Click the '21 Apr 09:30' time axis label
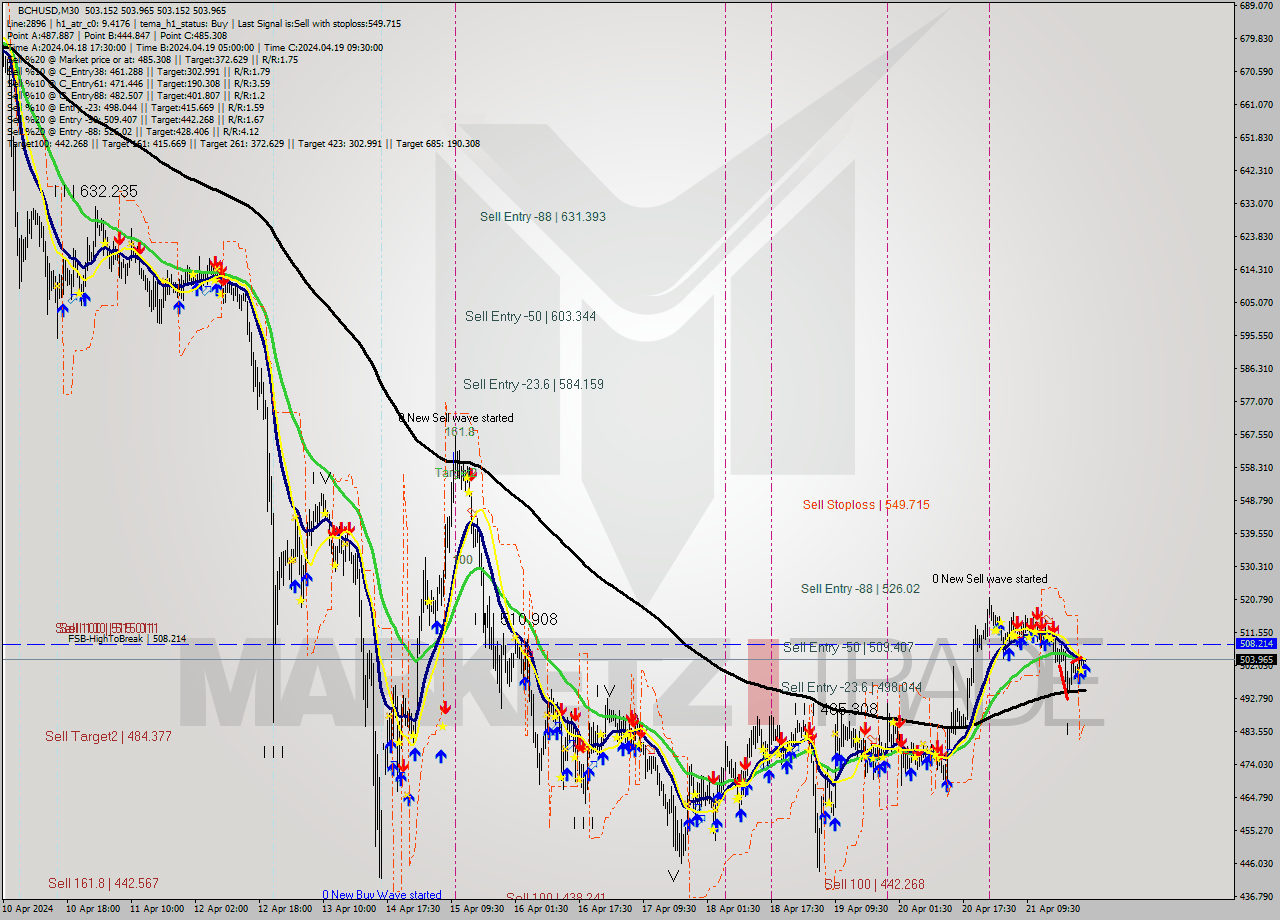 click(x=1053, y=909)
